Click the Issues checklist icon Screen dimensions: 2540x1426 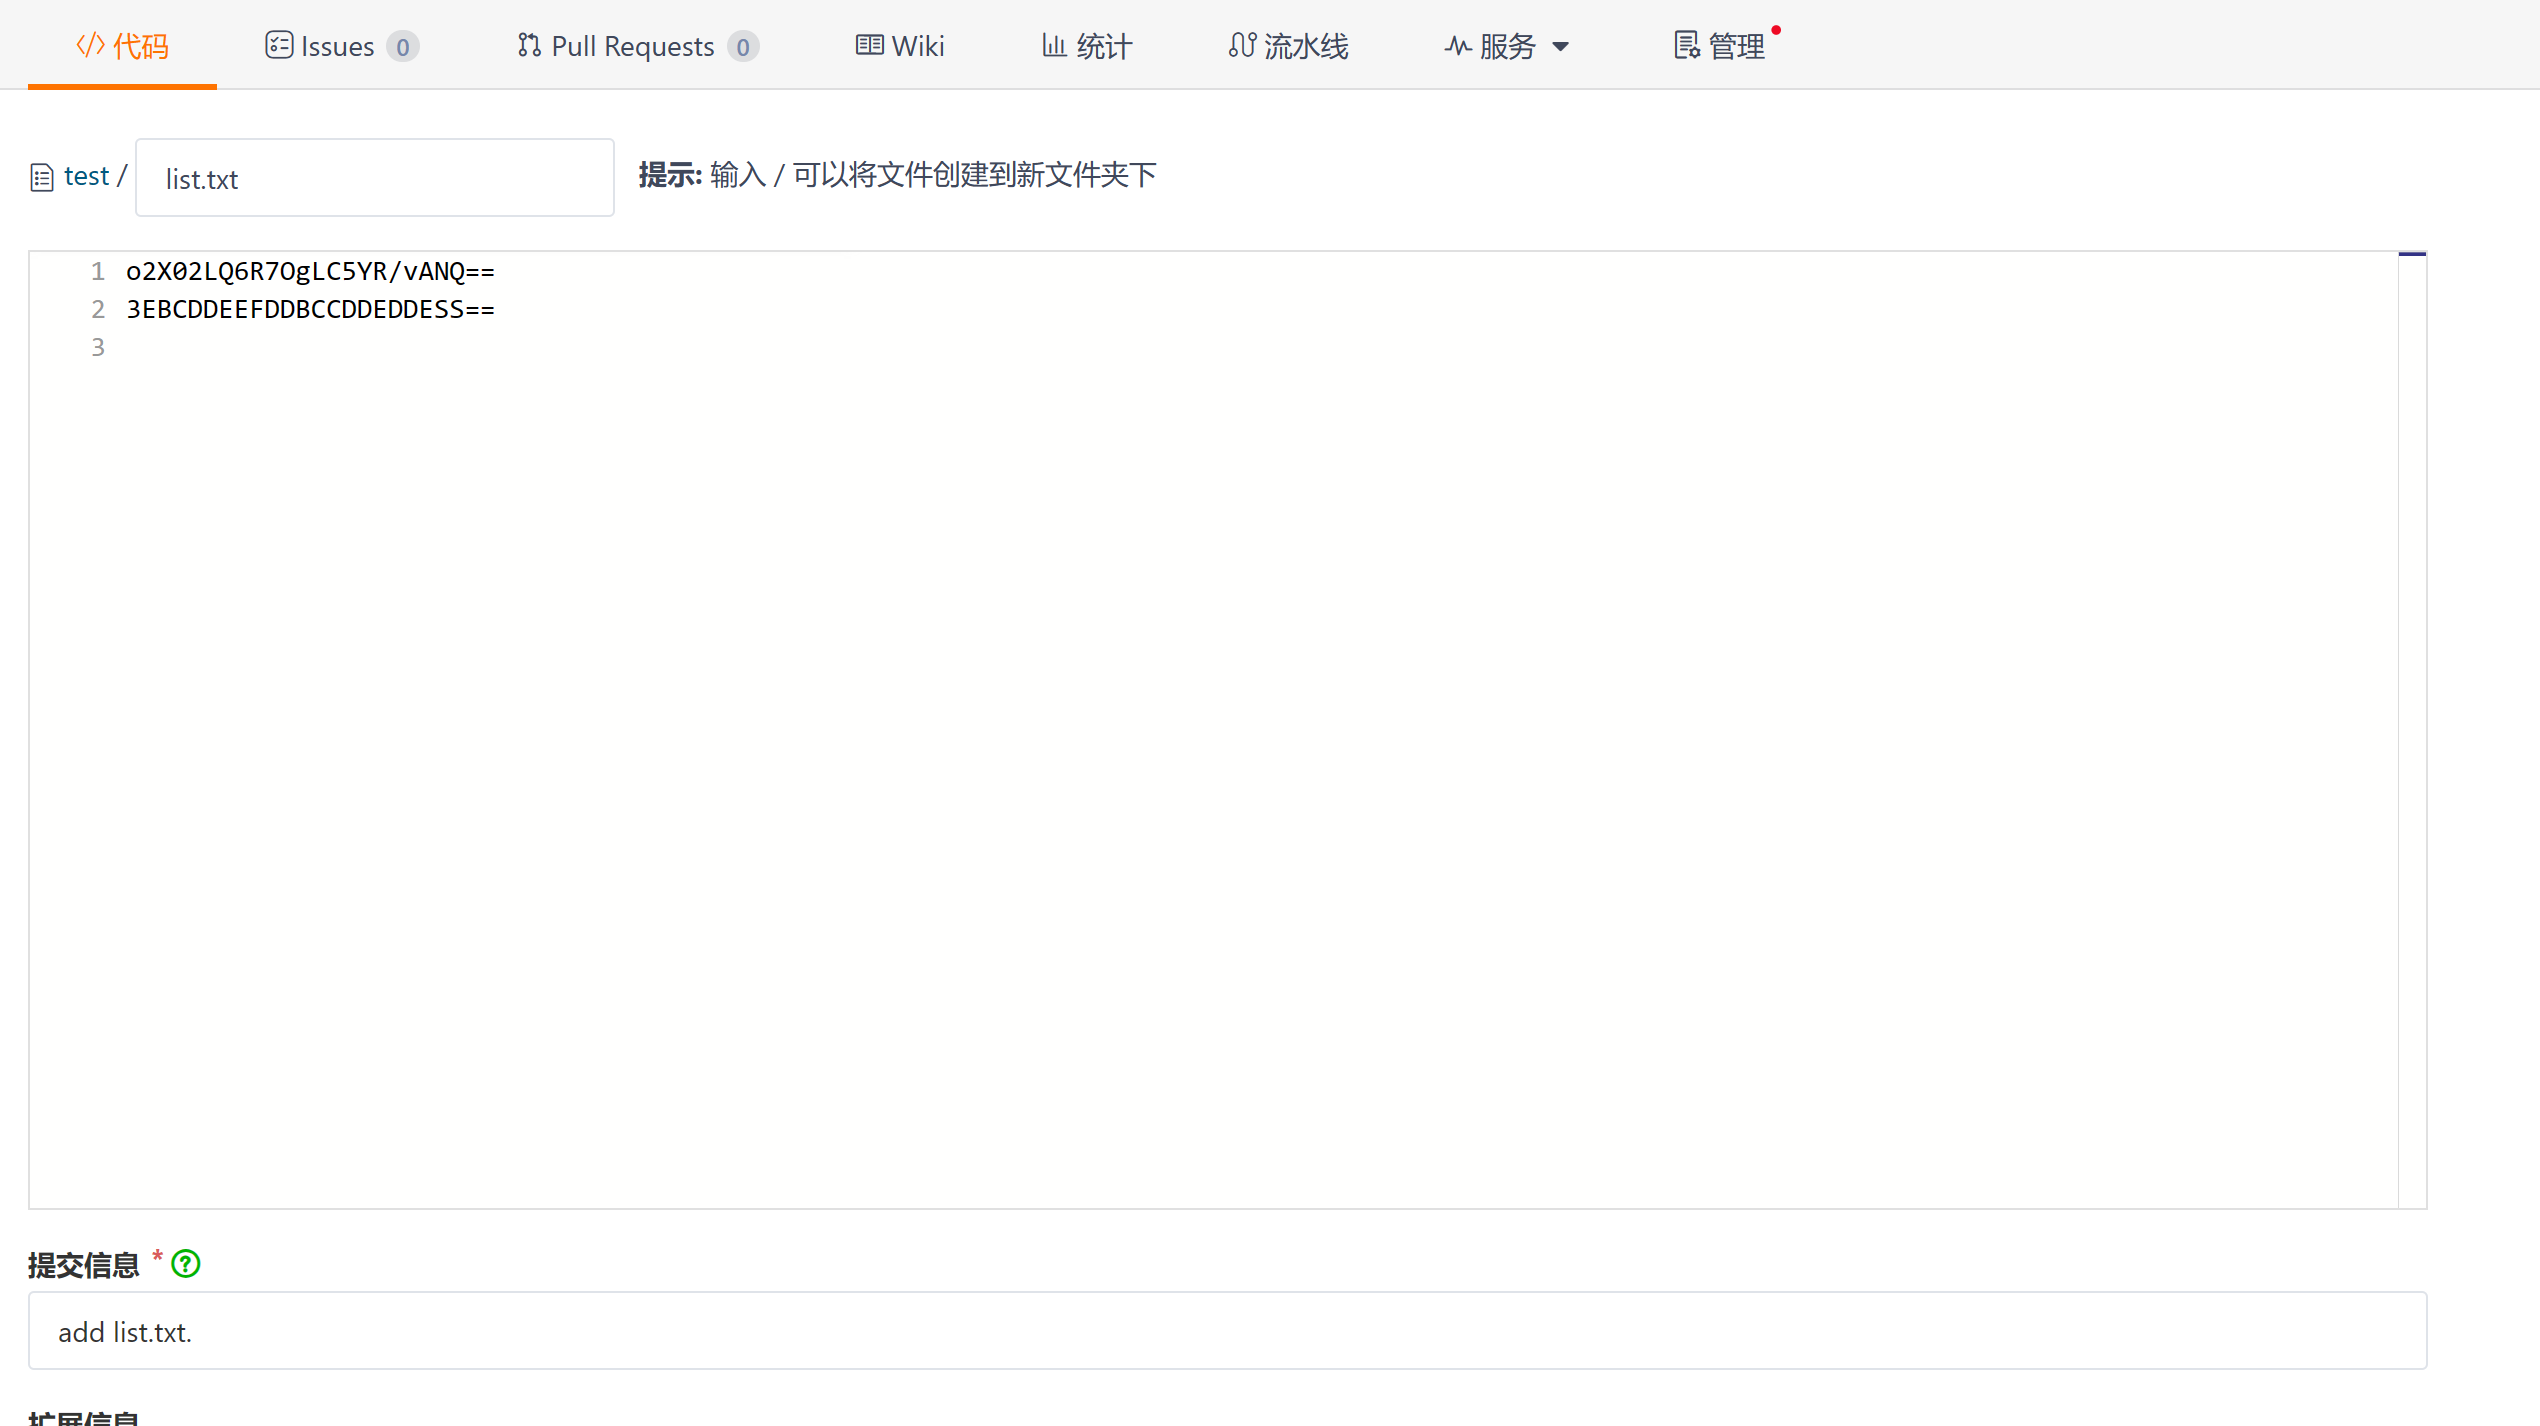pyautogui.click(x=278, y=45)
